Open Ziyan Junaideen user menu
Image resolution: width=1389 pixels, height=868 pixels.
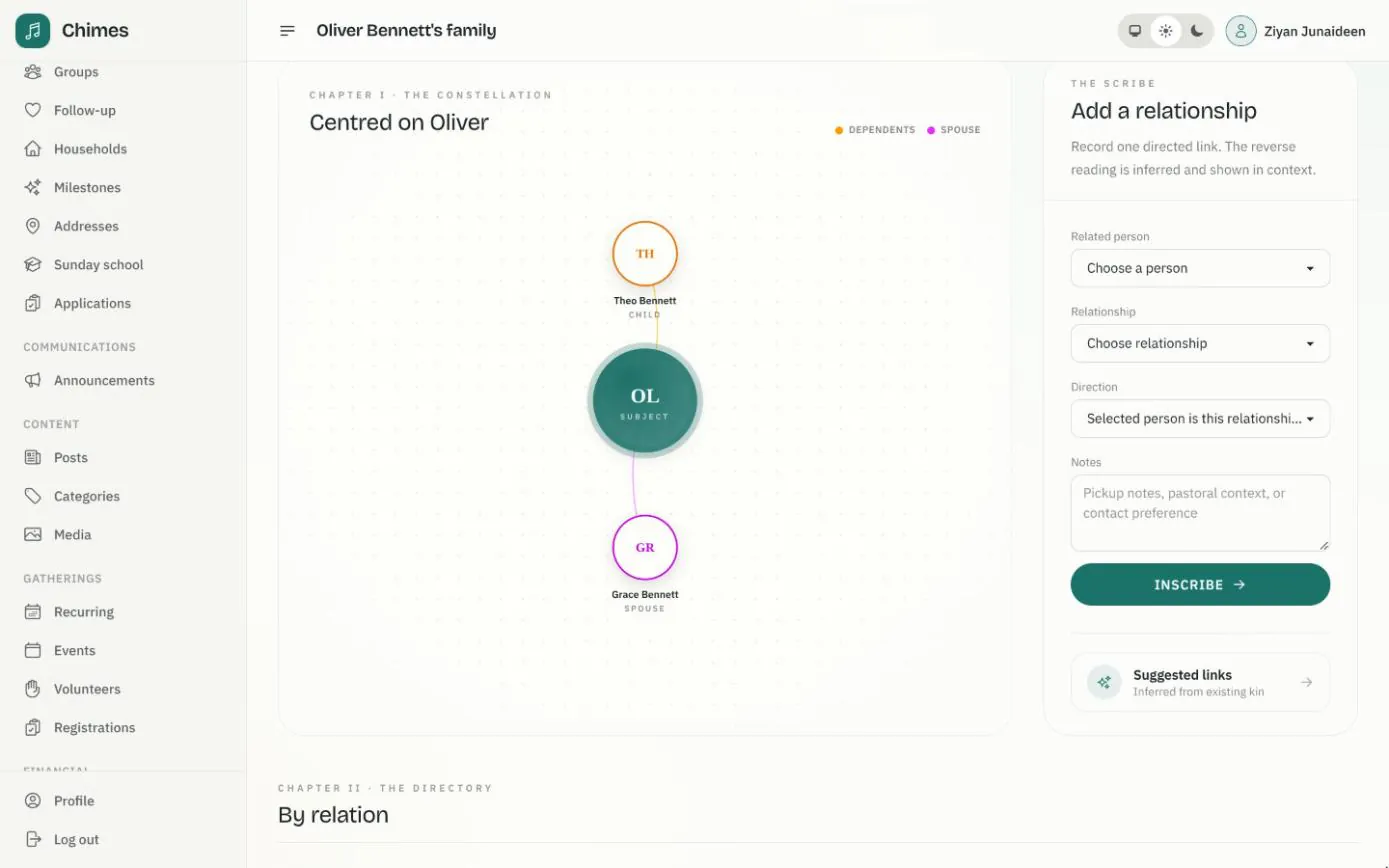1296,31
